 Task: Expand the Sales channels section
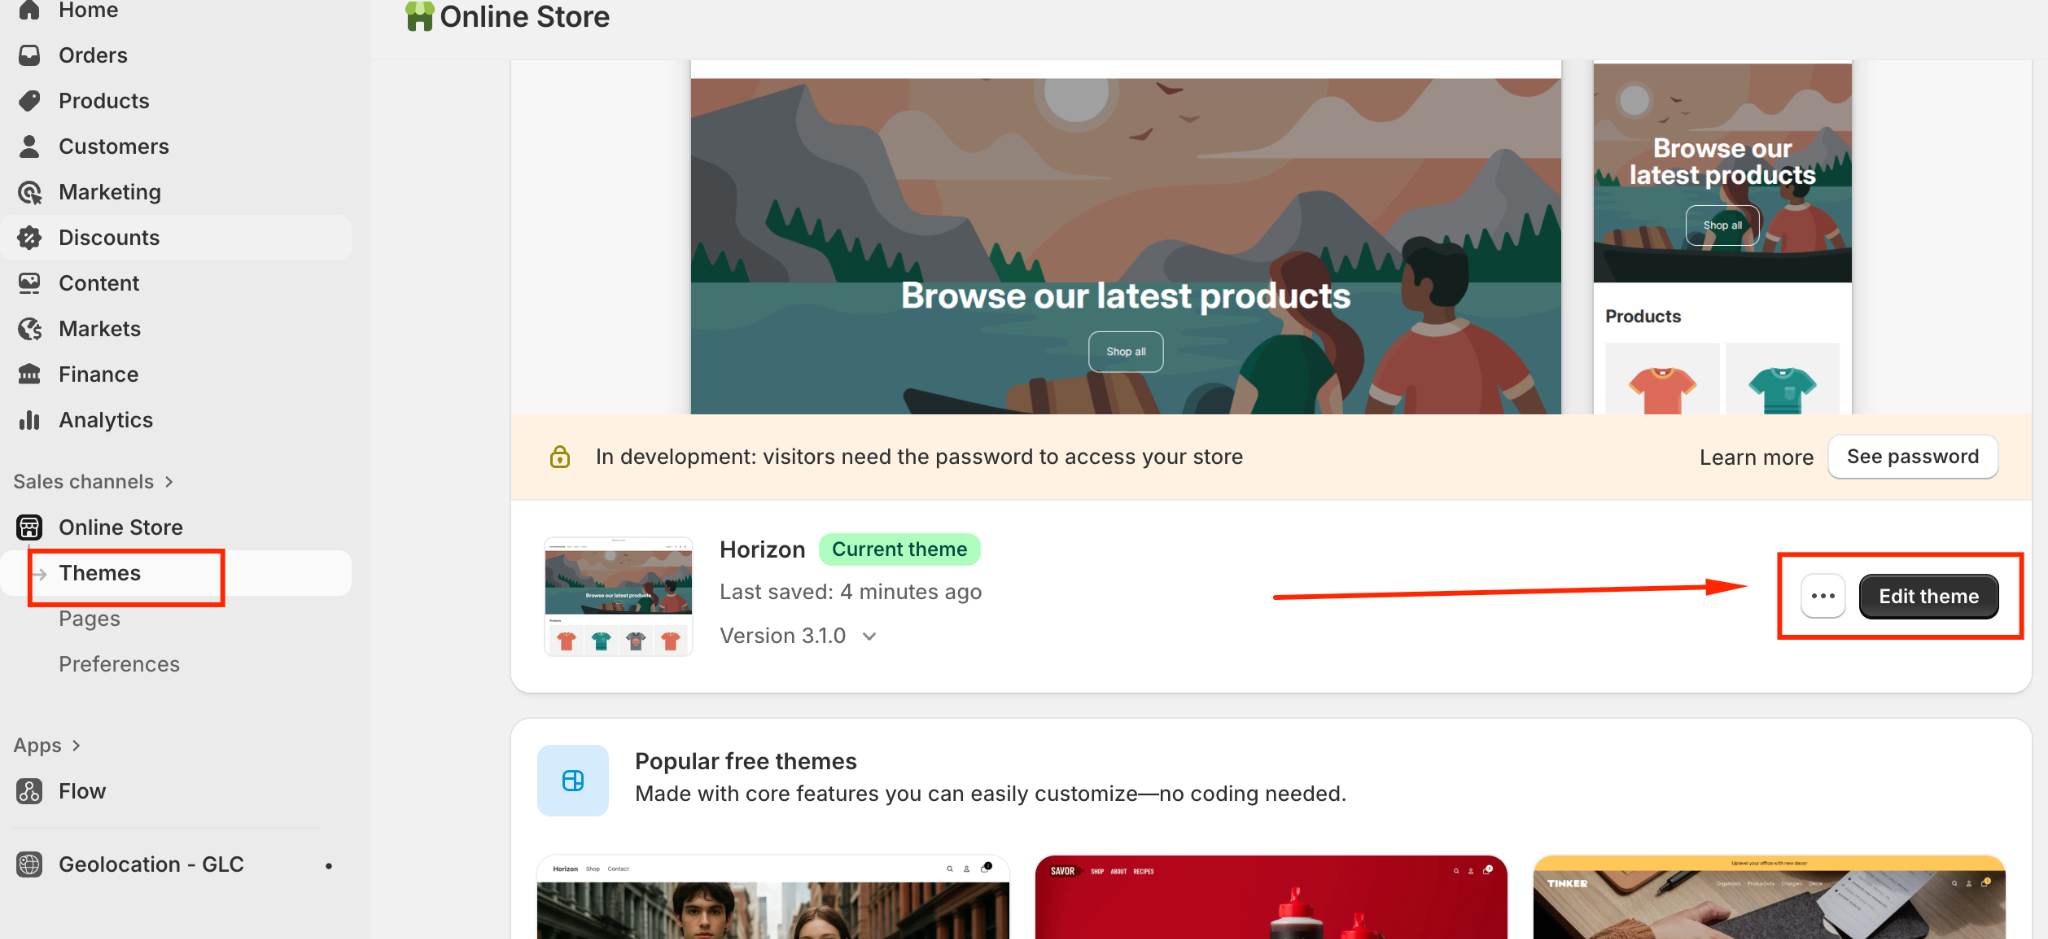point(94,482)
